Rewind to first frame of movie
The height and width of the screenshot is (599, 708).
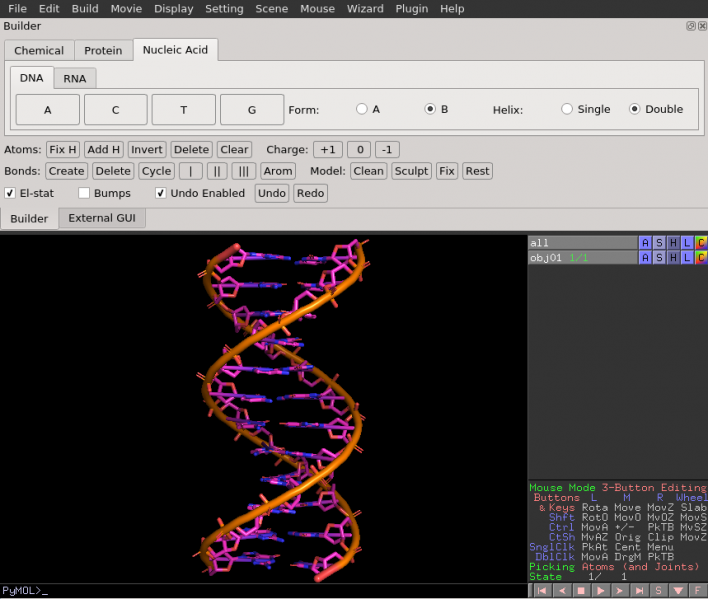[544, 591]
